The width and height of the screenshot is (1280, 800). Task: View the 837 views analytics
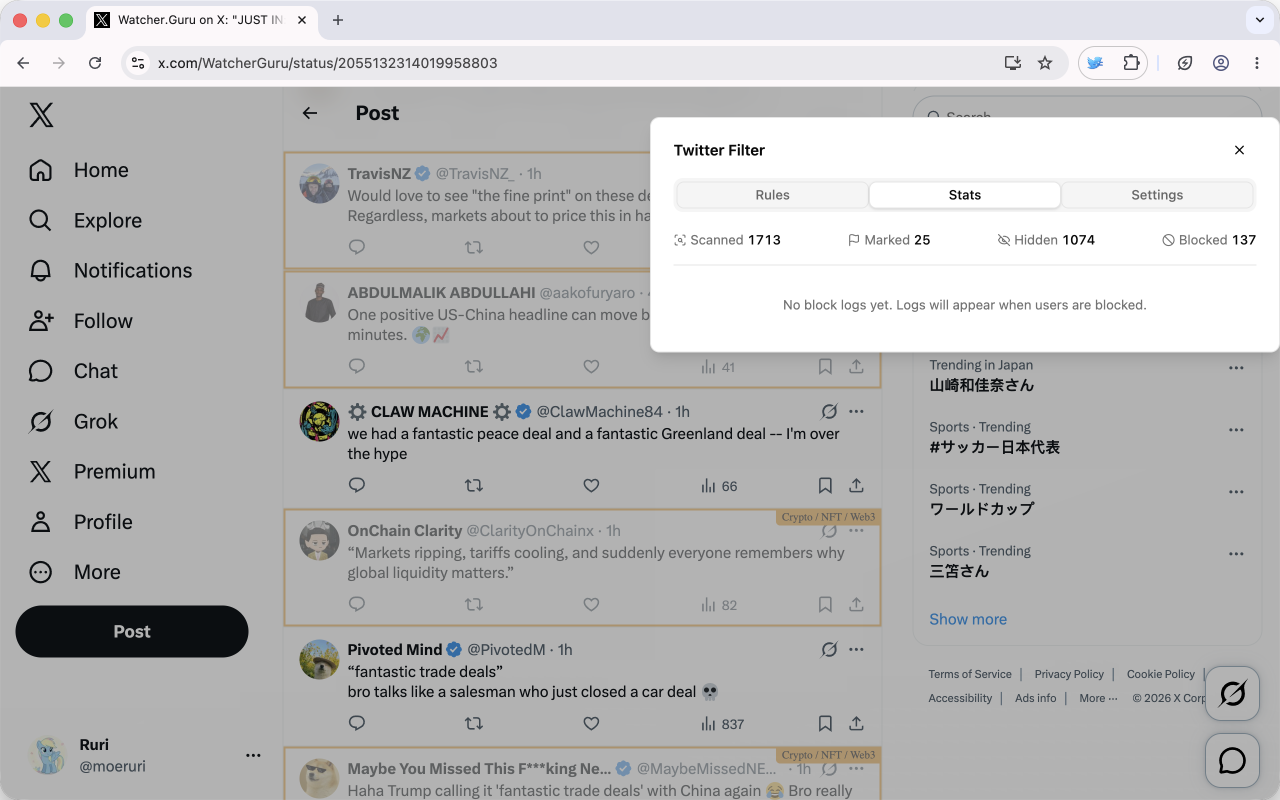(722, 724)
